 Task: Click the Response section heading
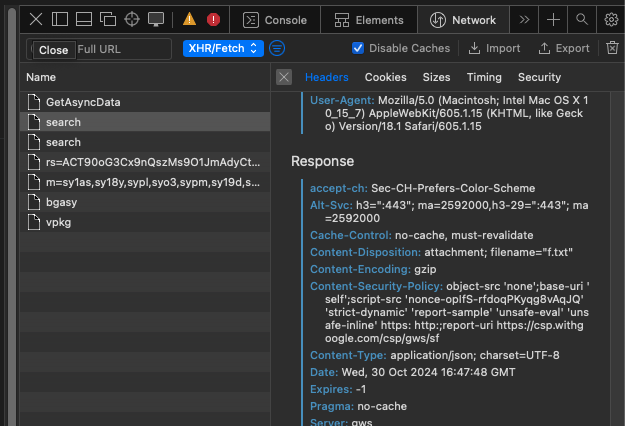[322, 161]
